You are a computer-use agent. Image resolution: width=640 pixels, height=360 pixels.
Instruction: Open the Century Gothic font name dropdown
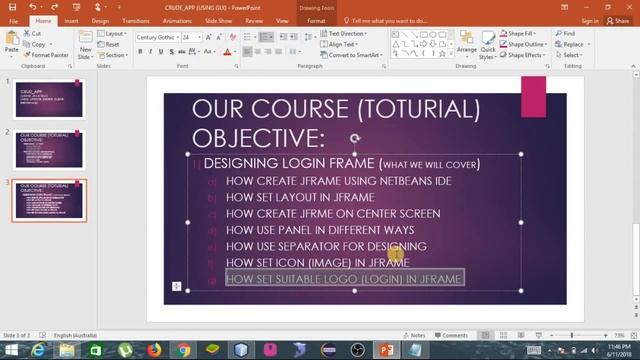[178, 37]
